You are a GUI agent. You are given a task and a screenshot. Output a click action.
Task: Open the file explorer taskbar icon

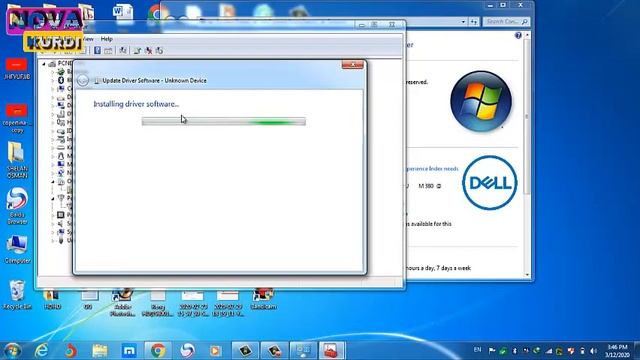pos(100,351)
